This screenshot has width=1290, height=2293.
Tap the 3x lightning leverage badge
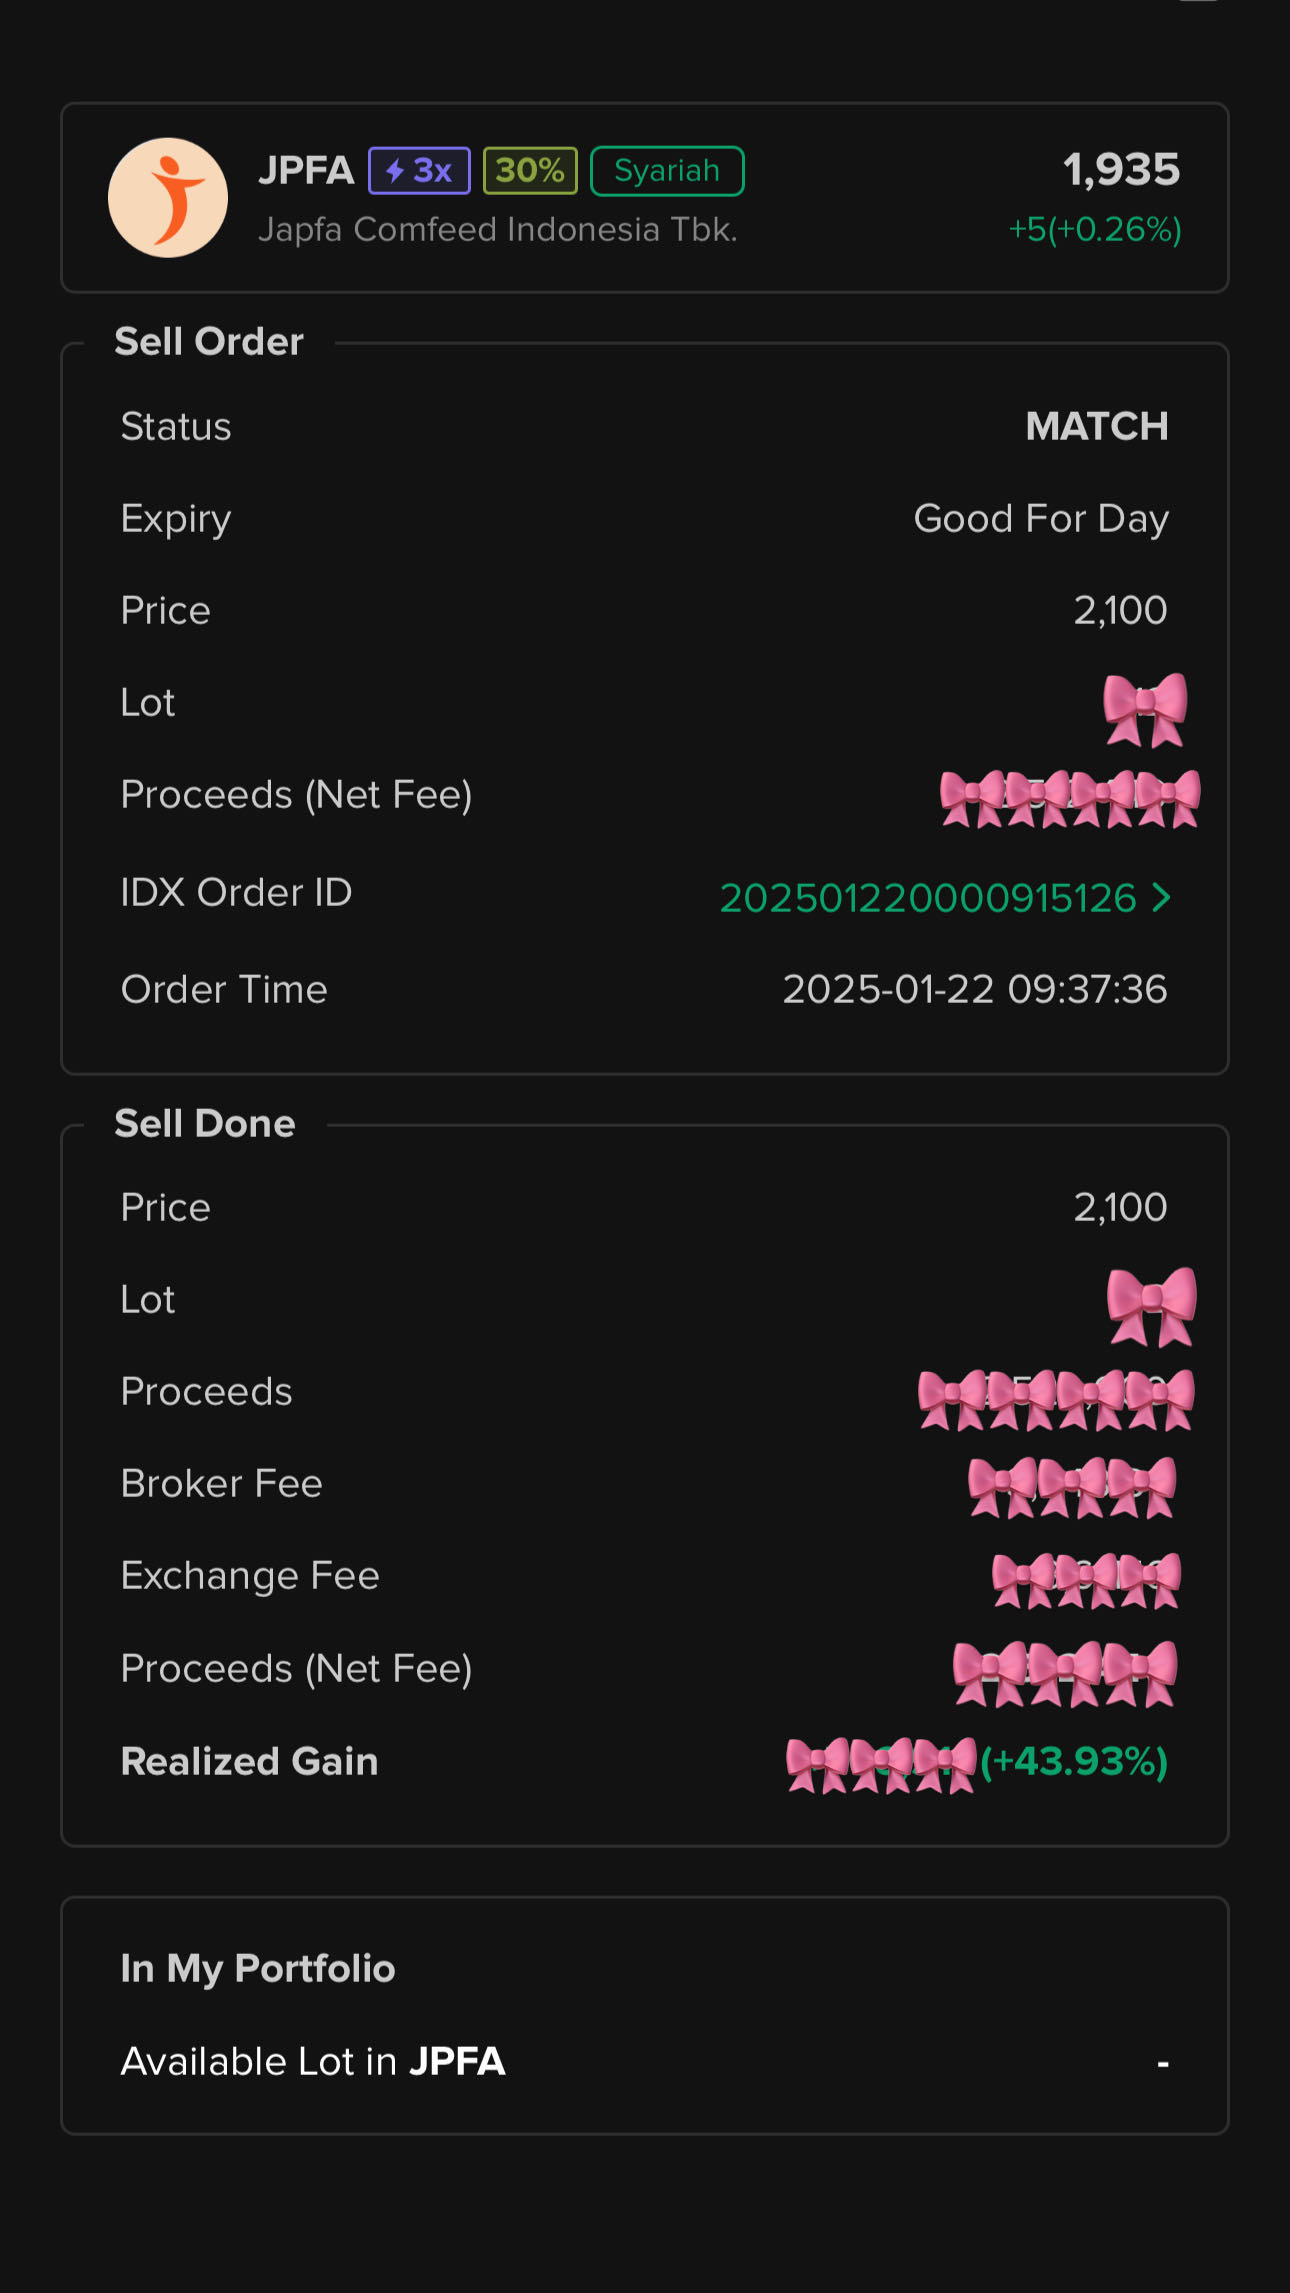point(419,171)
